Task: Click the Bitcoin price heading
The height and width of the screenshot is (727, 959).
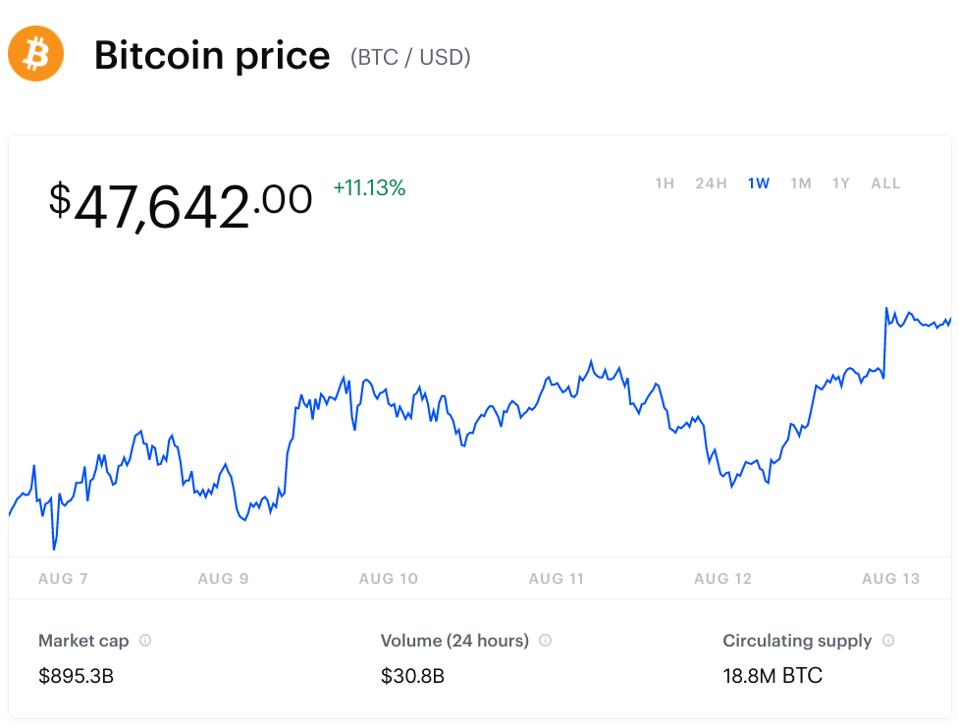Action: 212,56
